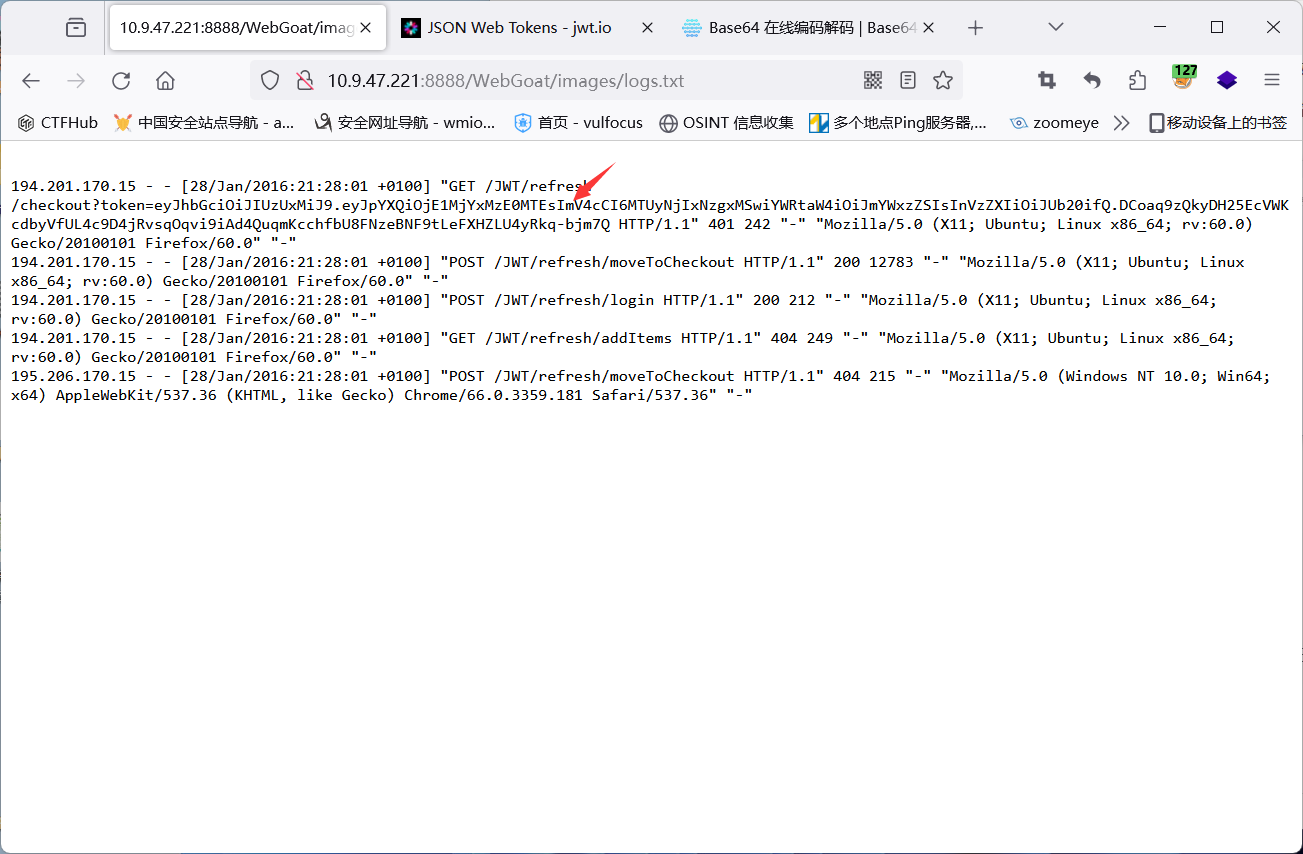The width and height of the screenshot is (1303, 854).
Task: Close the WebGoat logs.txt tab
Action: point(368,28)
